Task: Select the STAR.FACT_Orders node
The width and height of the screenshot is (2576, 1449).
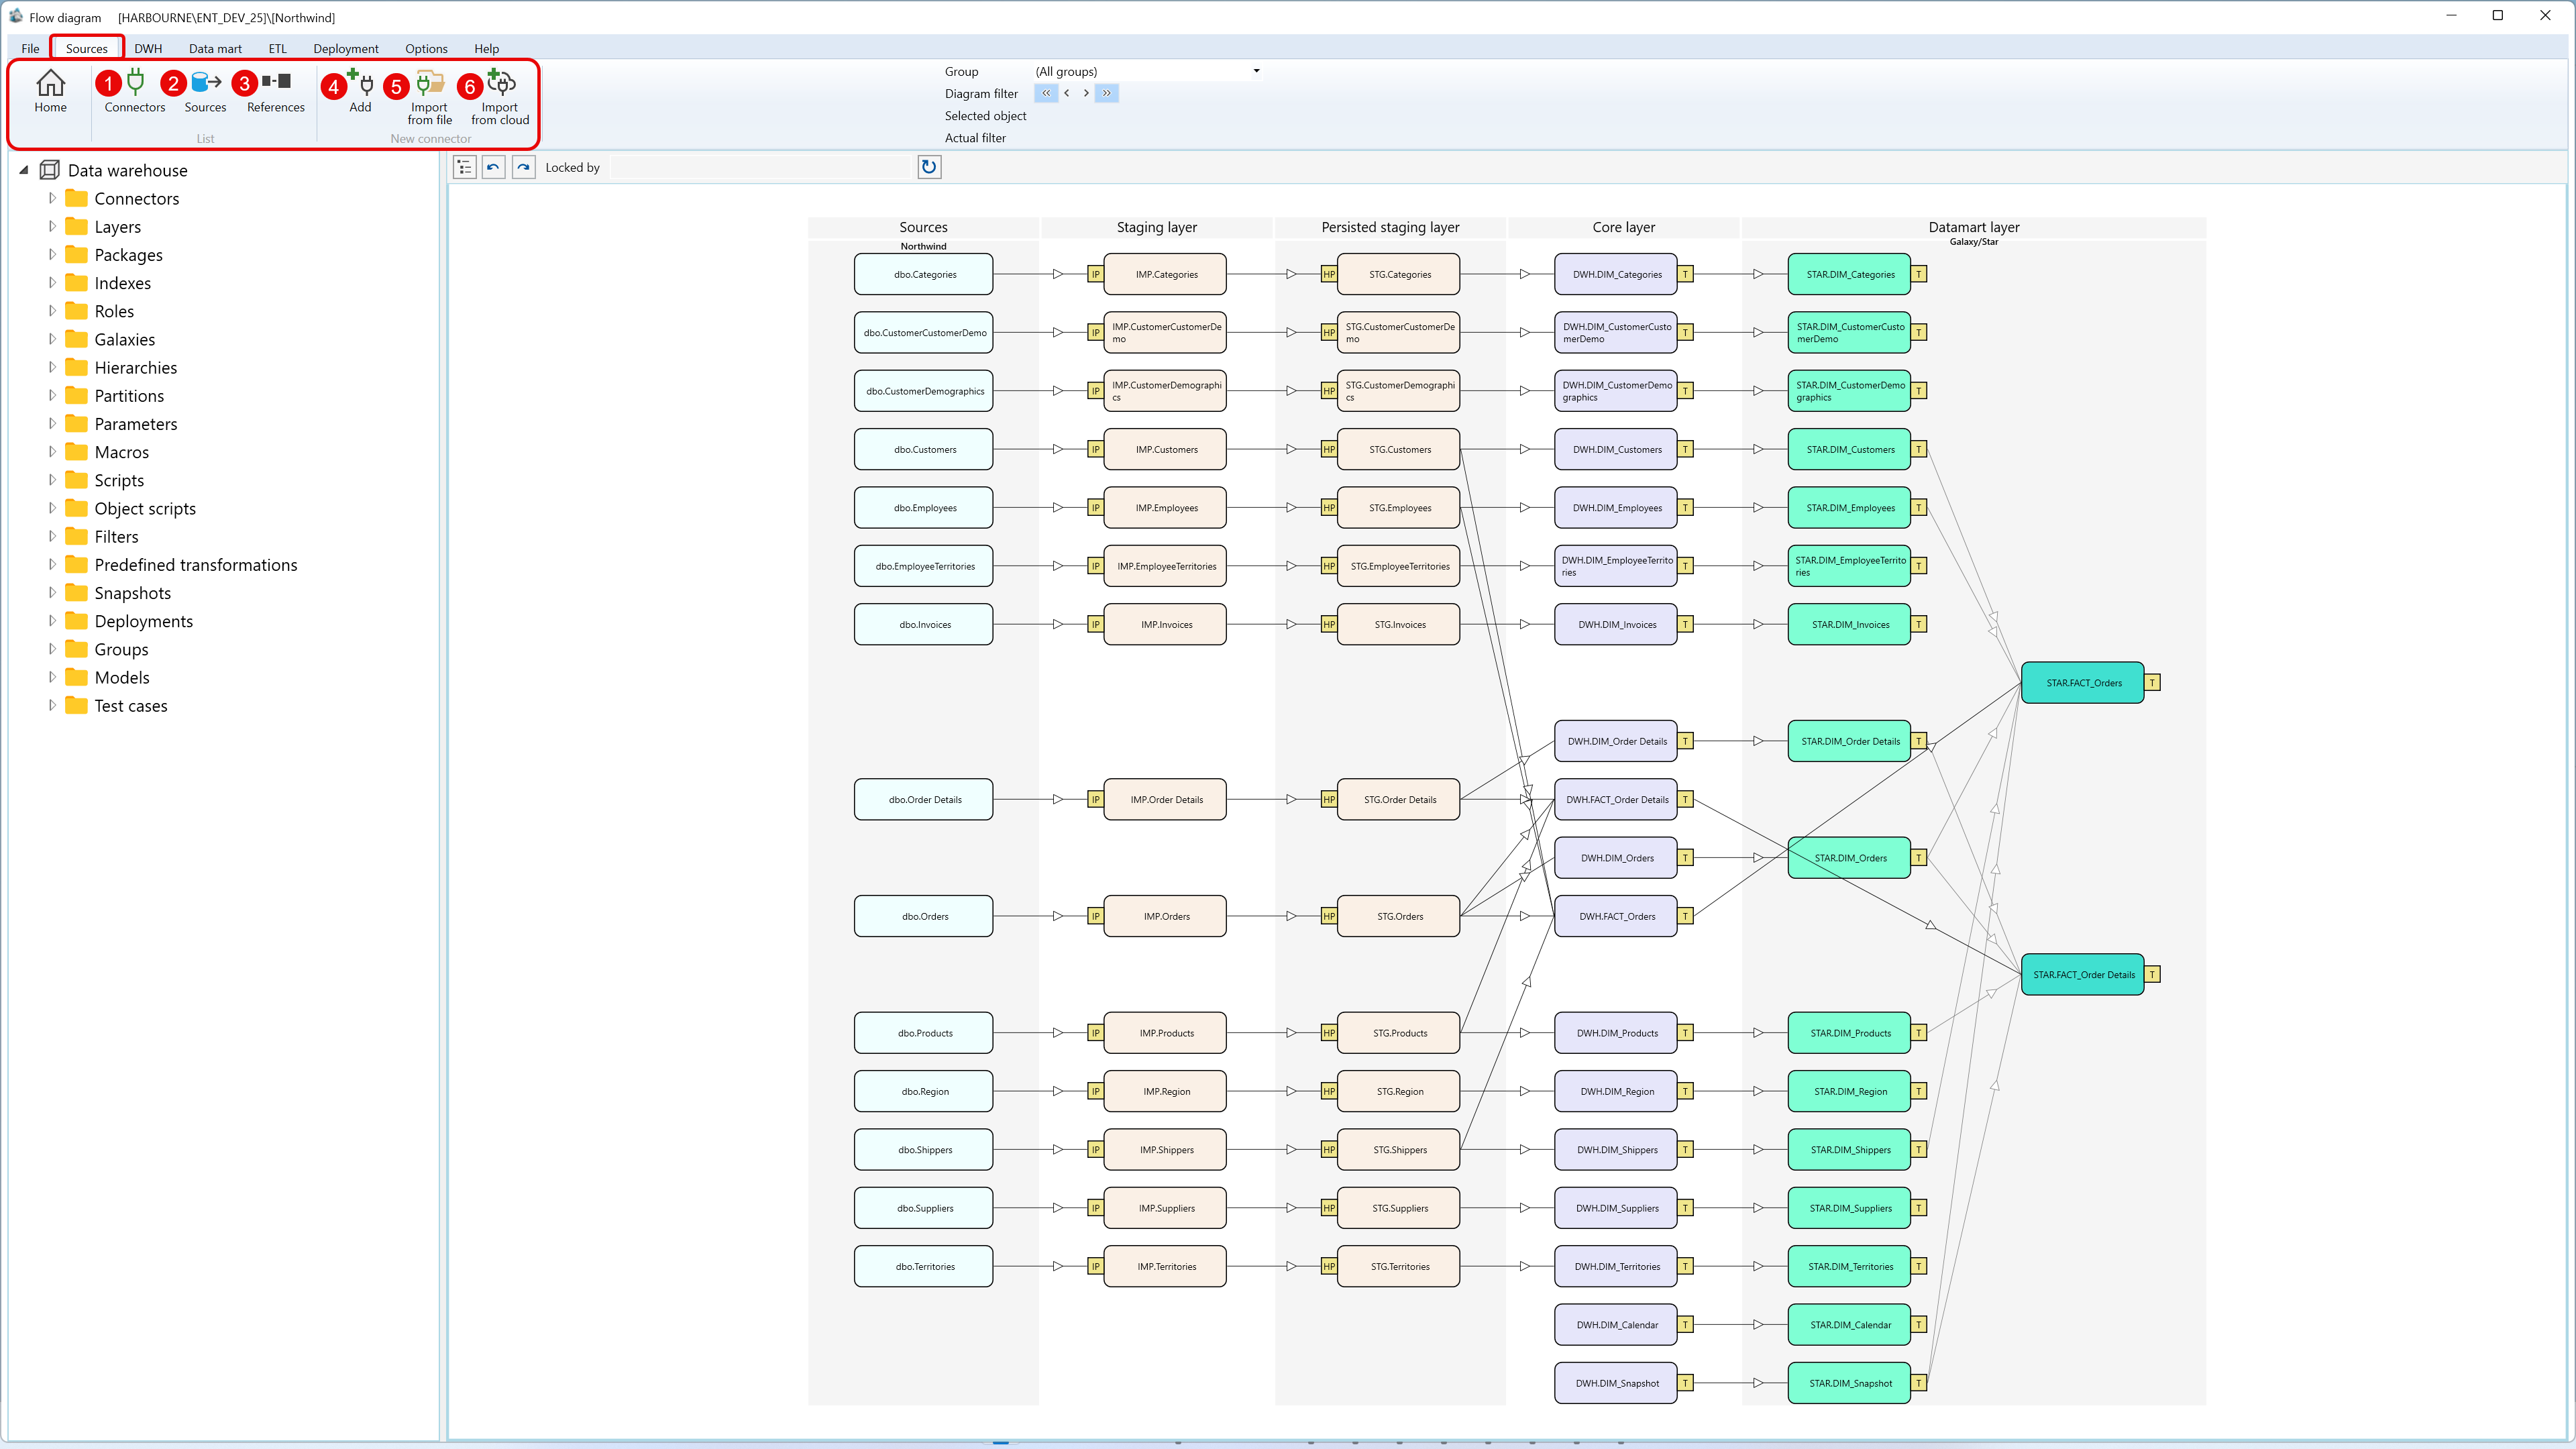Action: 2083,683
